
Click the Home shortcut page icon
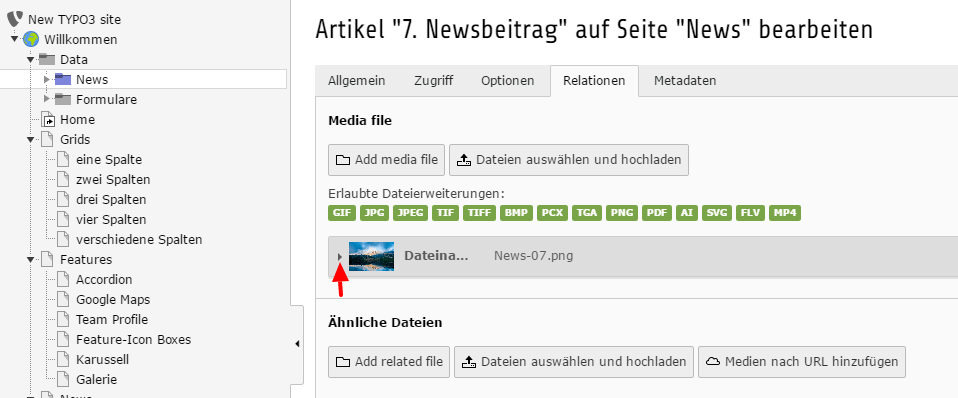tap(48, 119)
